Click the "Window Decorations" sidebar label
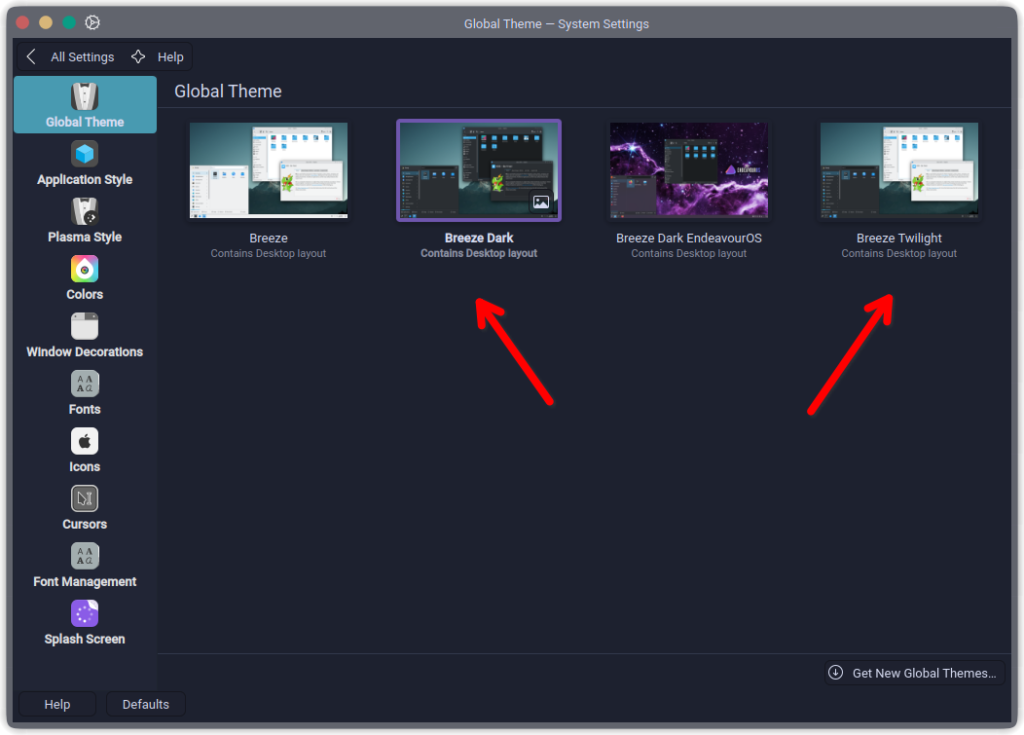 84,351
